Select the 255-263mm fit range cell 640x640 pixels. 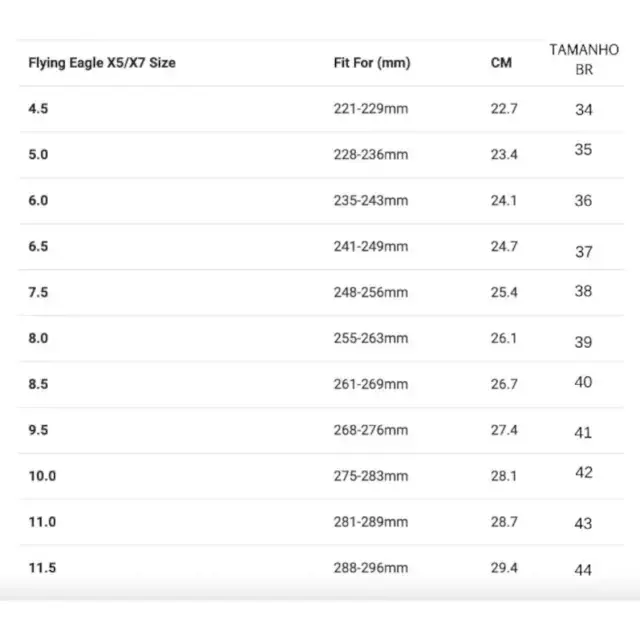click(x=371, y=338)
